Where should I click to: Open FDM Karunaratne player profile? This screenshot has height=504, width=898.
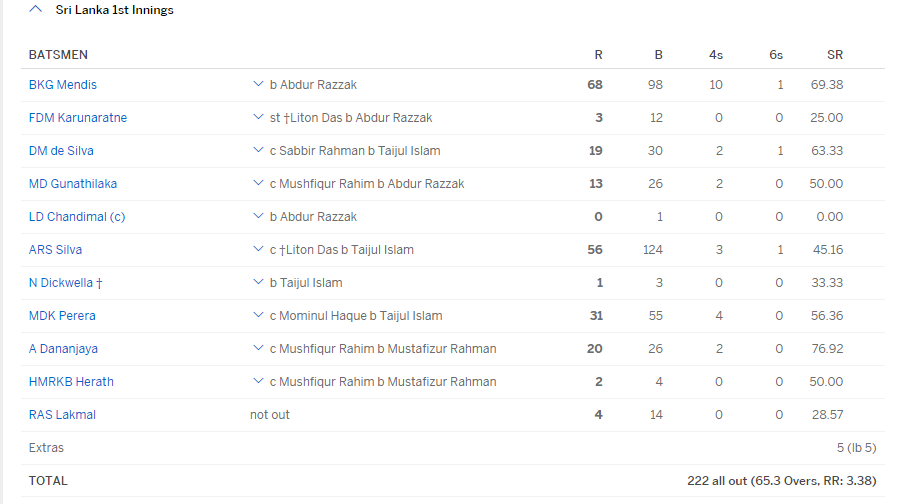[x=78, y=118]
